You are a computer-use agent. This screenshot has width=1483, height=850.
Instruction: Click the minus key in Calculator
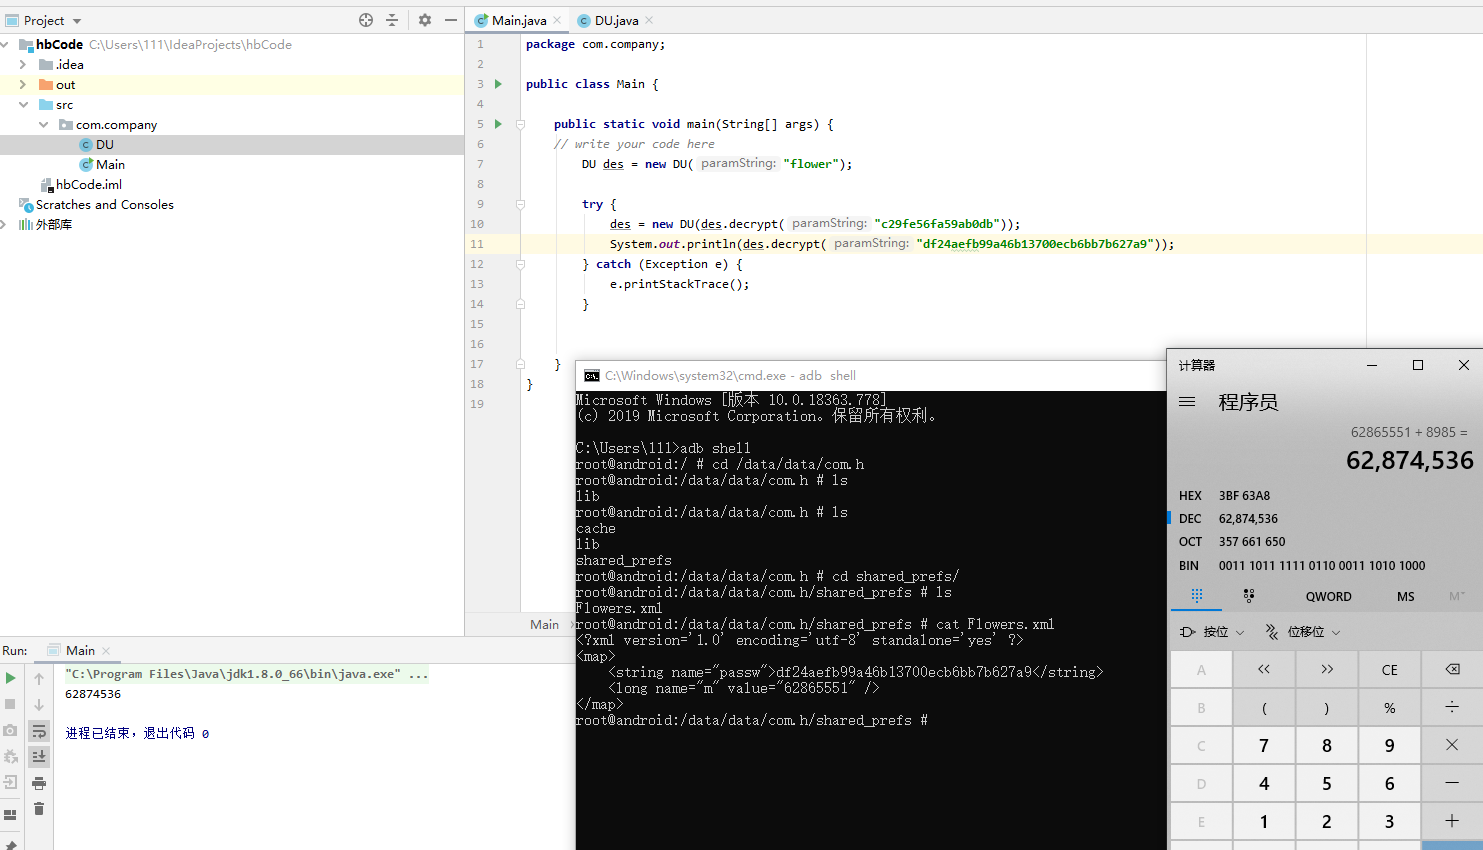(1452, 783)
